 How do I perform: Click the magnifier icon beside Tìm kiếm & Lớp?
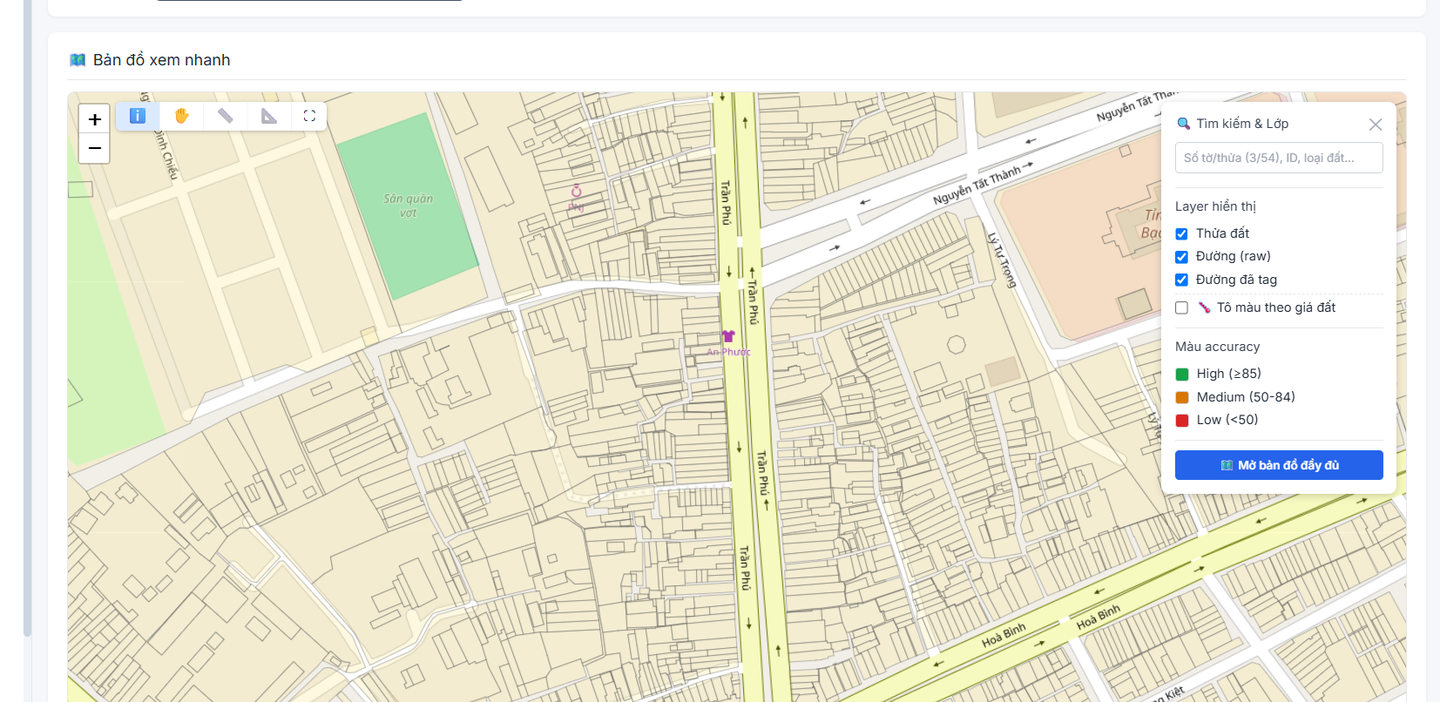point(1183,124)
